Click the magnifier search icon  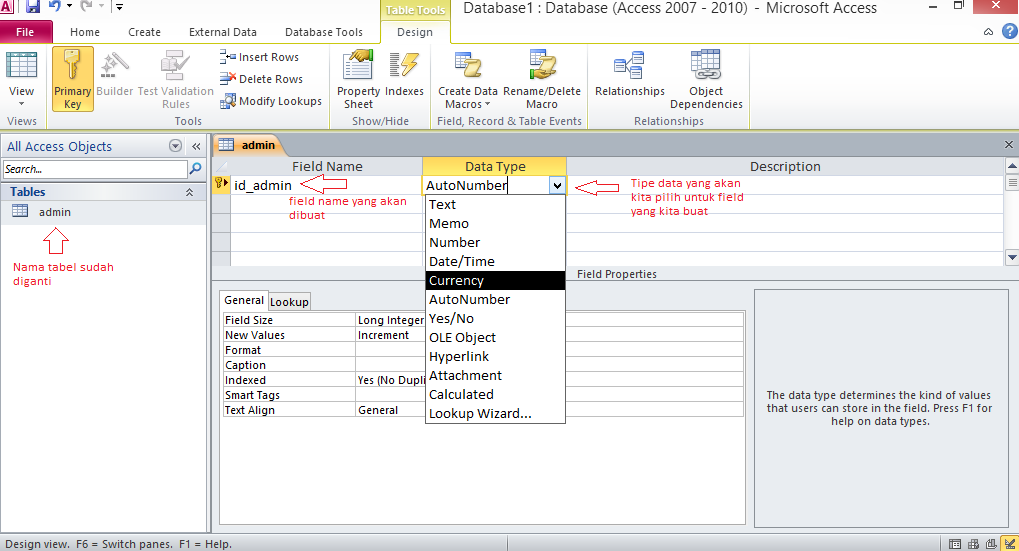tap(195, 169)
